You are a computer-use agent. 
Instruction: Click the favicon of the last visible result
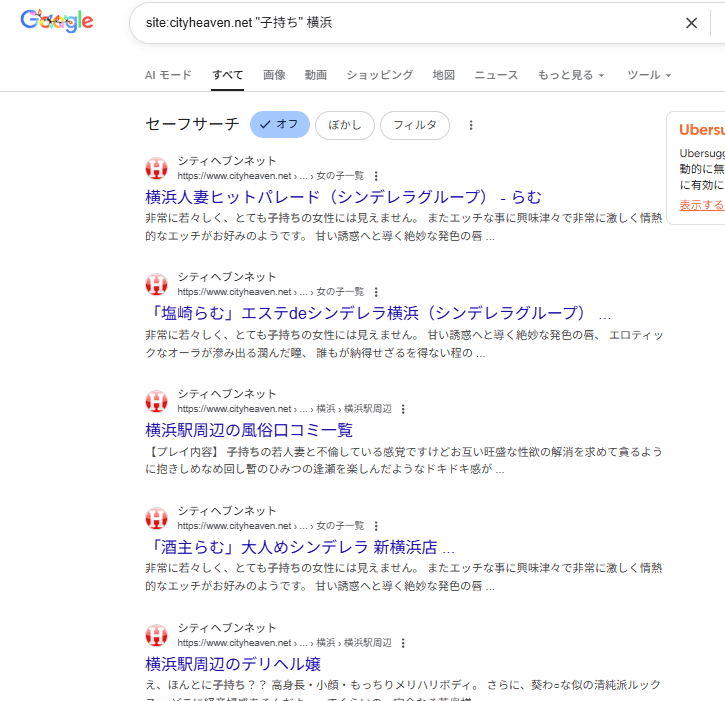click(157, 635)
